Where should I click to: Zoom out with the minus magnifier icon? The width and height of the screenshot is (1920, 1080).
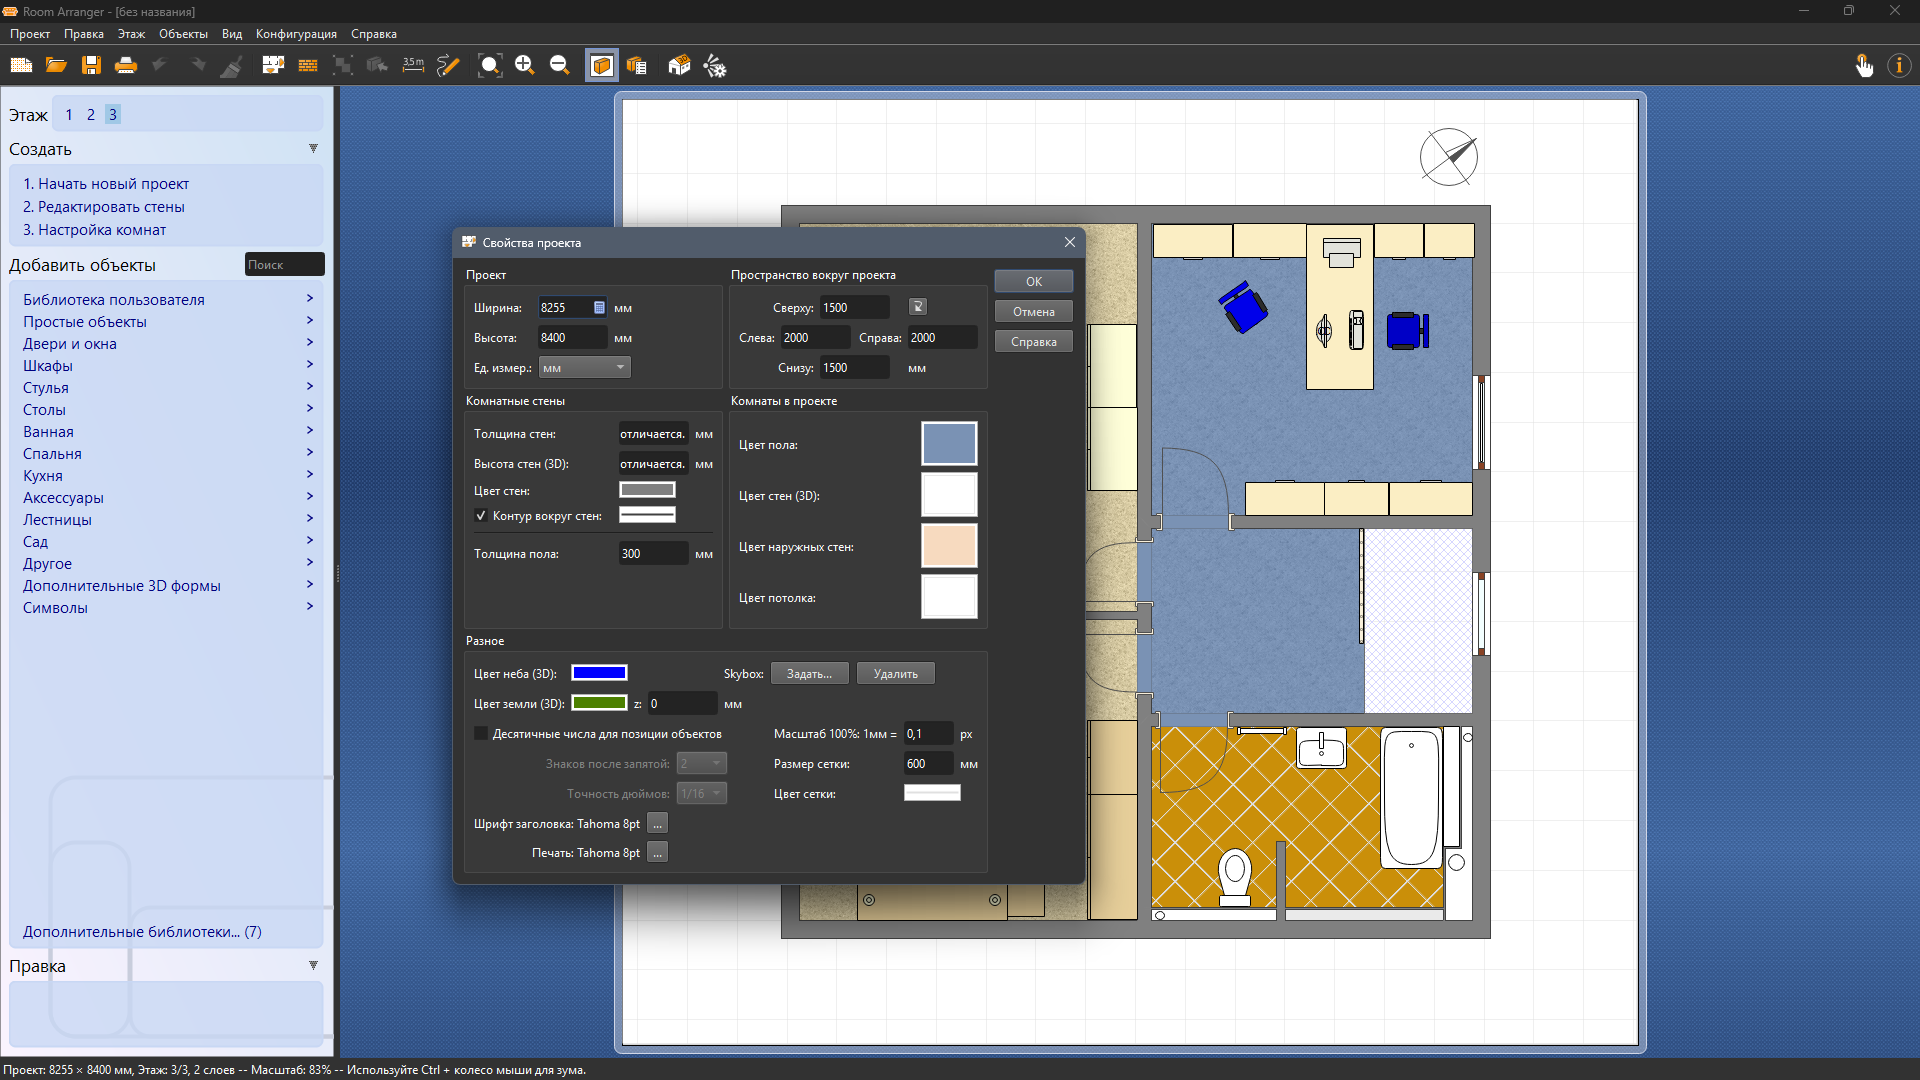(560, 66)
